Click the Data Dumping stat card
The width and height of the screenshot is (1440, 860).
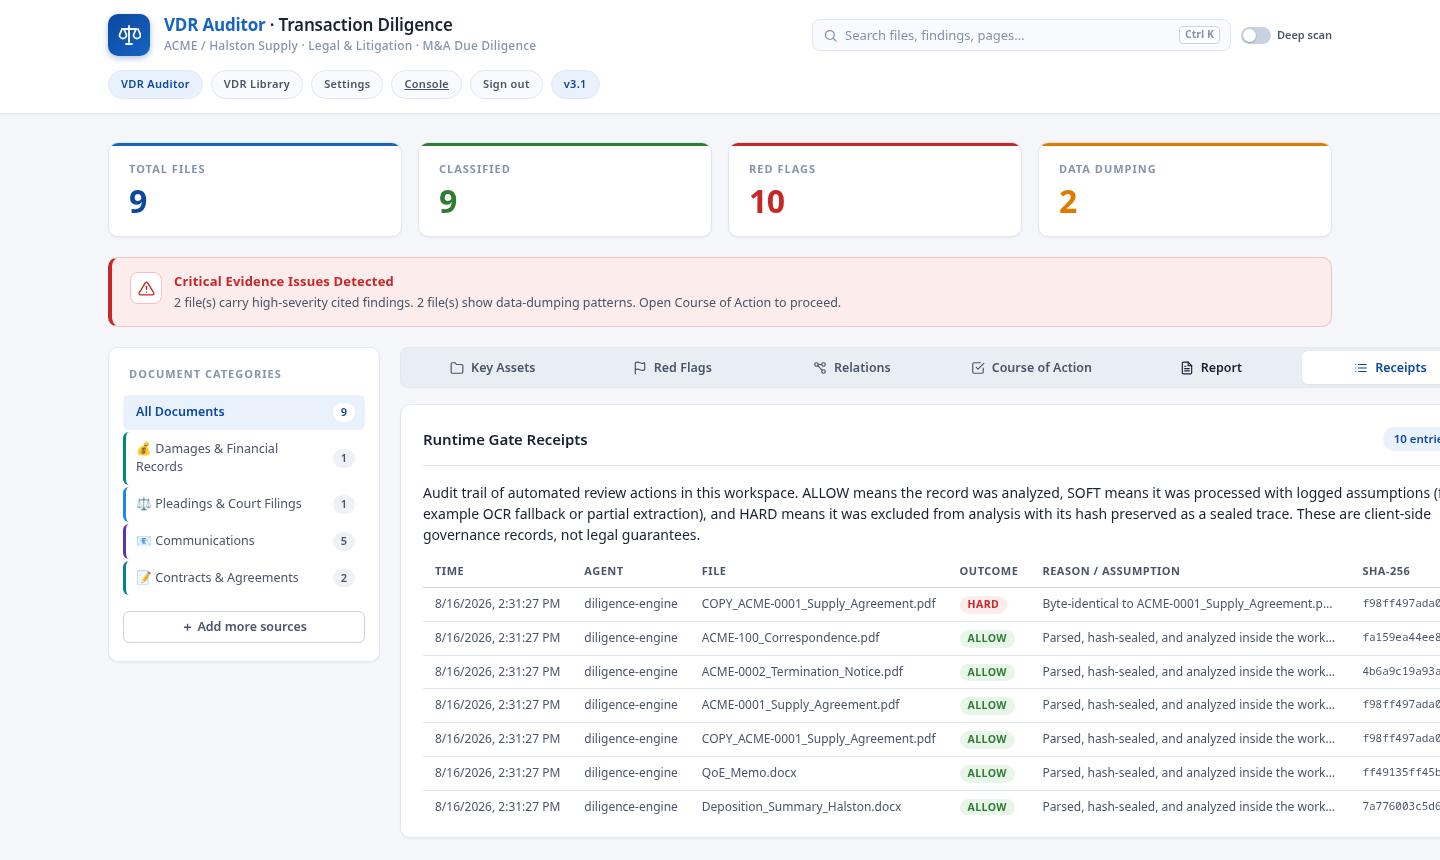1185,190
